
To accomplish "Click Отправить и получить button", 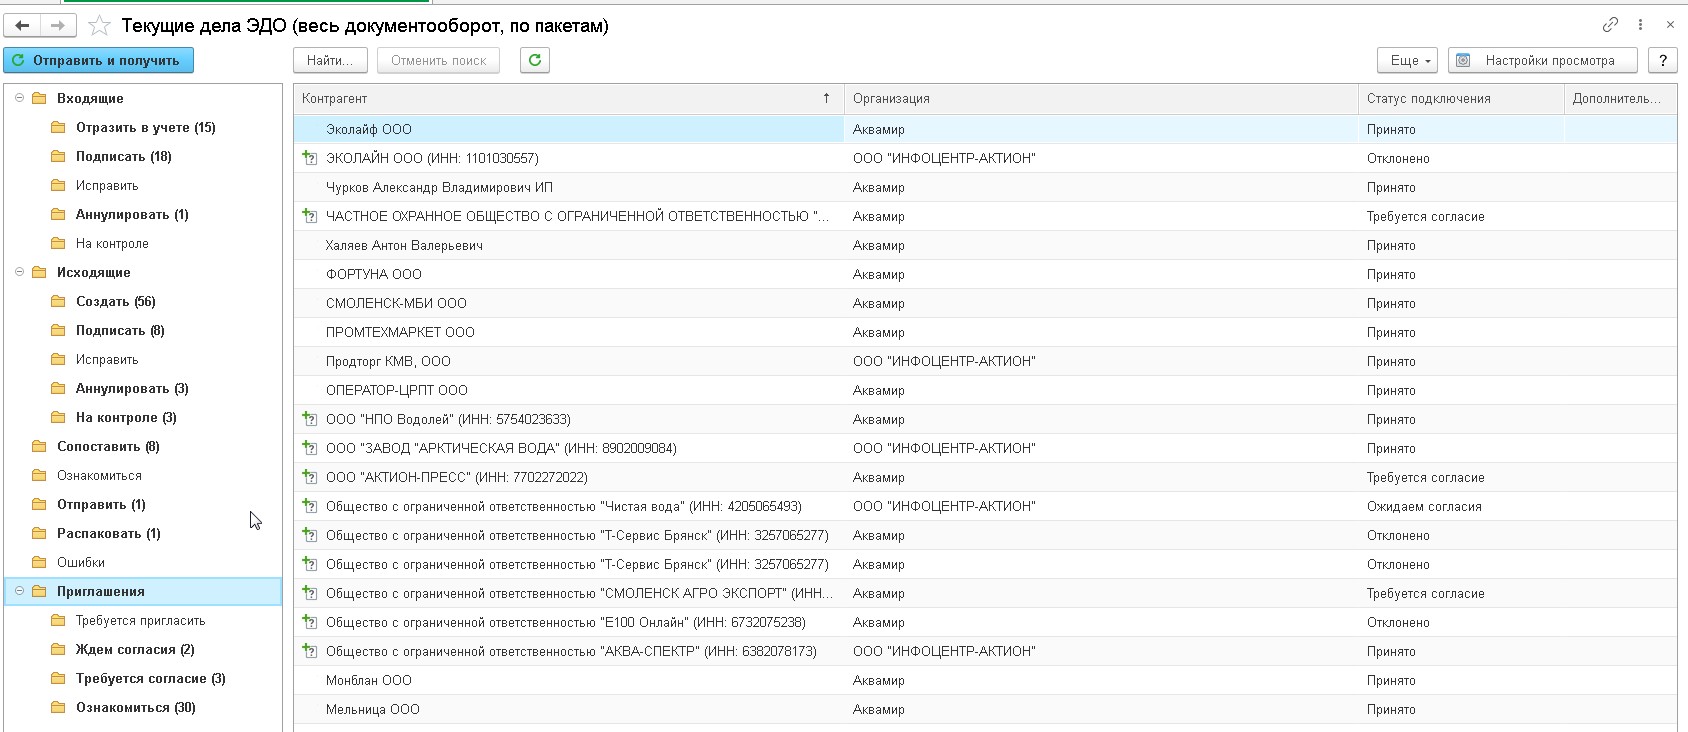I will [98, 60].
